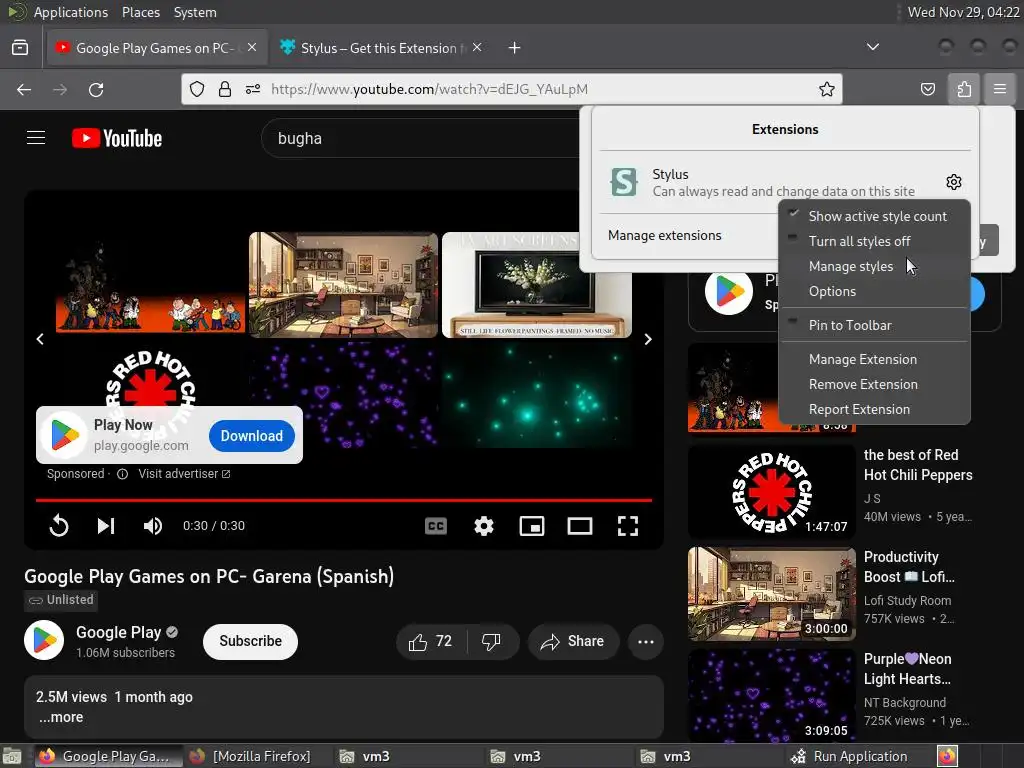Click the sponsored ad info icon
Viewport: 1024px width, 768px height.
click(x=122, y=474)
